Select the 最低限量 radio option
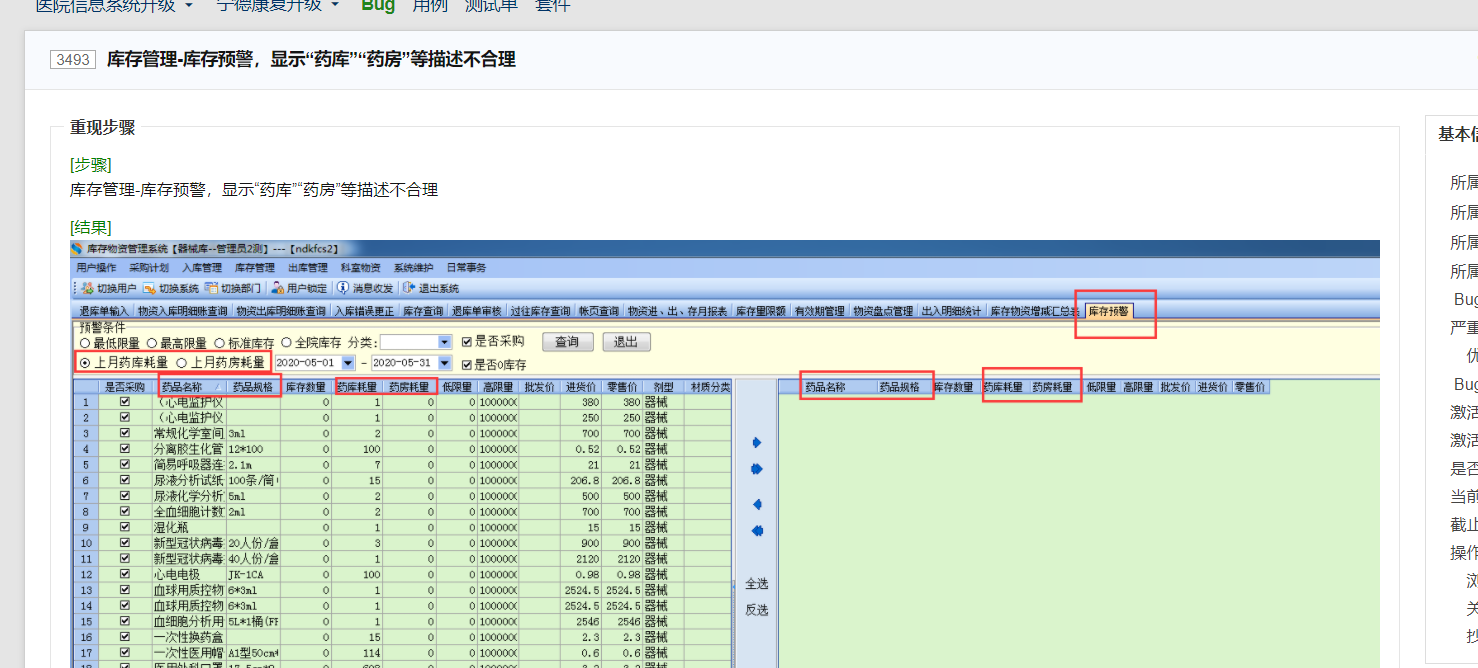Screen dimensions: 1478x668 click(x=85, y=343)
